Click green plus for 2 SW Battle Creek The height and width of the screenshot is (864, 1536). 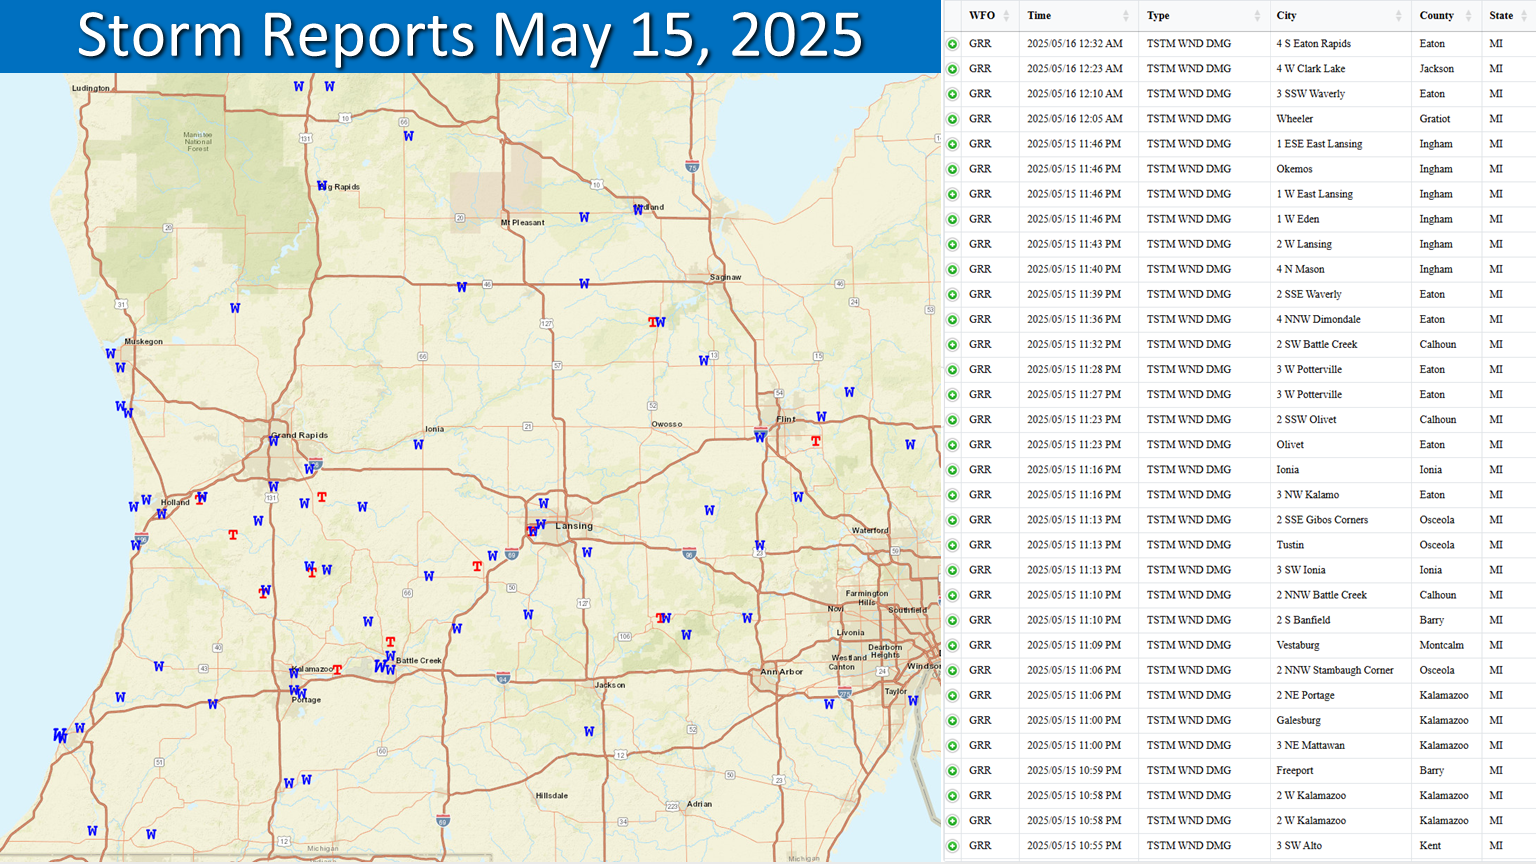click(x=952, y=344)
